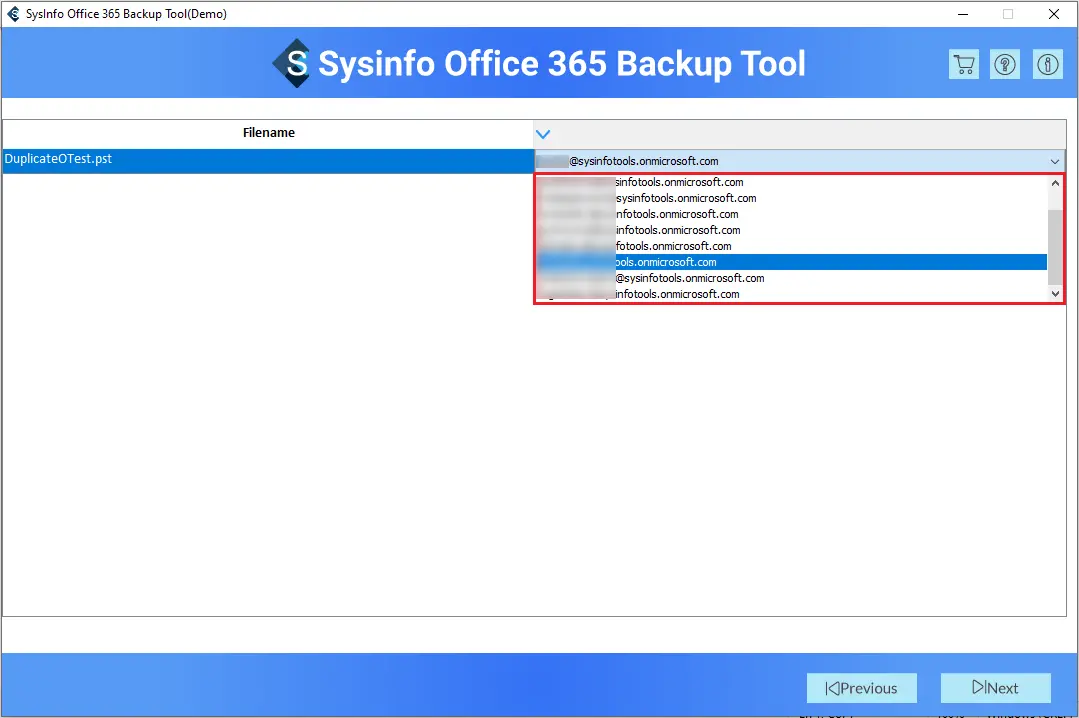The image size is (1079, 718).
Task: Minimize the SysInfo Backup Tool window
Action: point(963,14)
